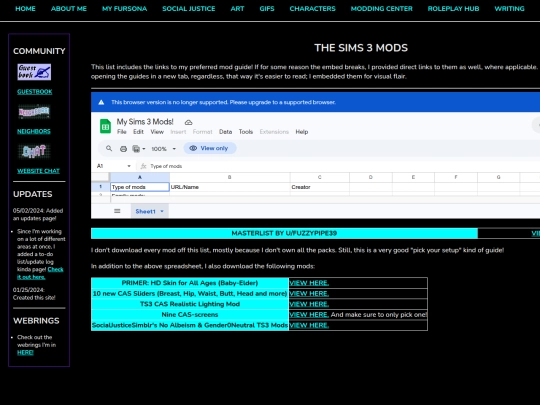
Task: Open the ROLEPLAY HUB page
Action: tap(453, 9)
